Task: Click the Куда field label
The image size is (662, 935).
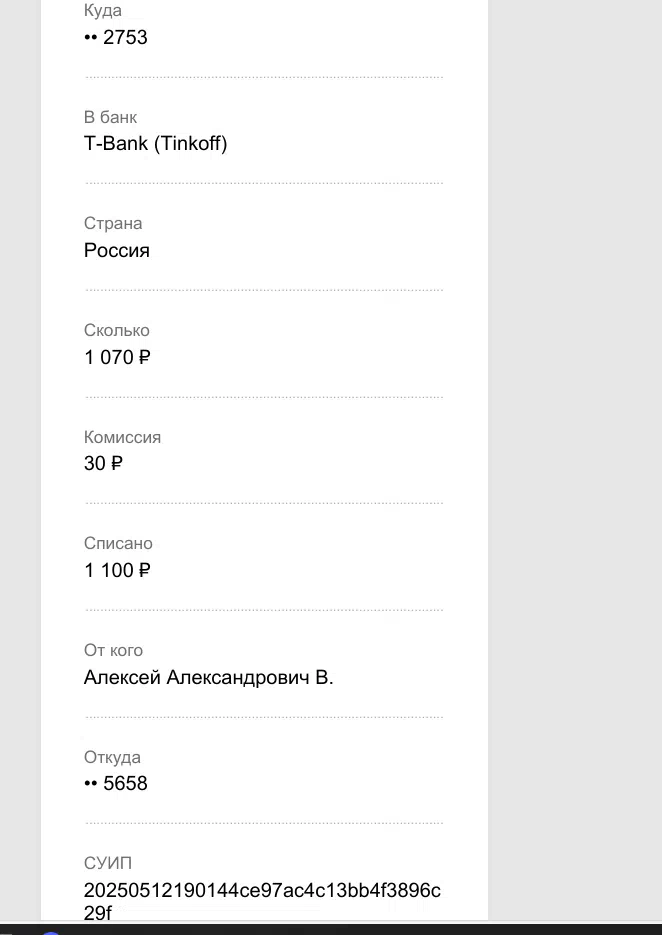Action: pos(103,10)
